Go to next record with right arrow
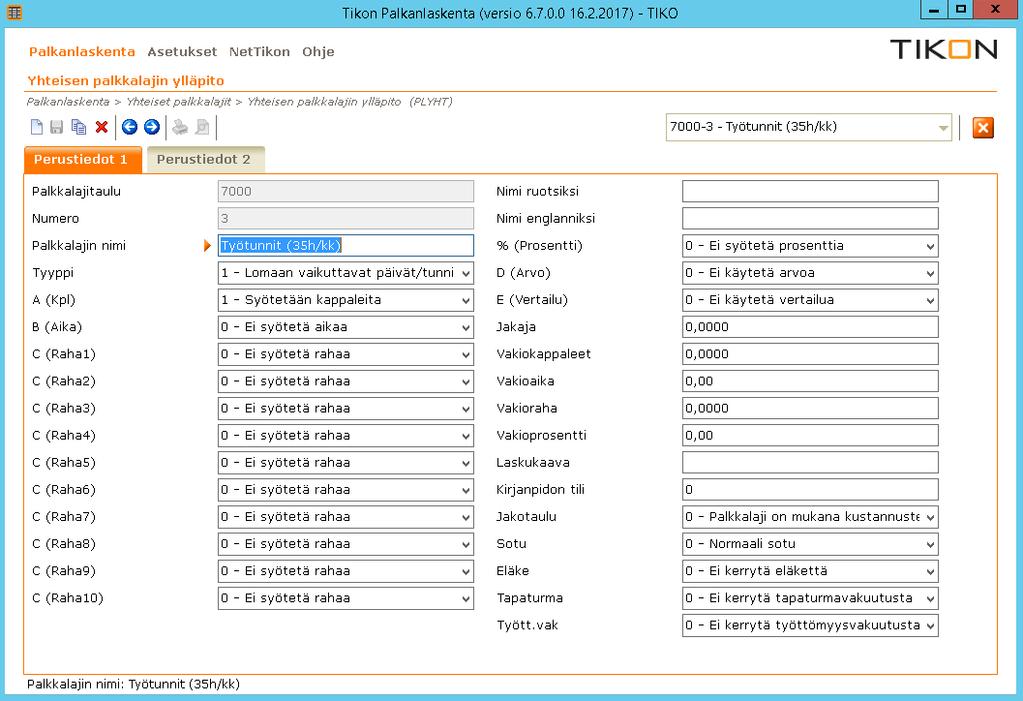Viewport: 1023px width, 701px height. tap(151, 127)
